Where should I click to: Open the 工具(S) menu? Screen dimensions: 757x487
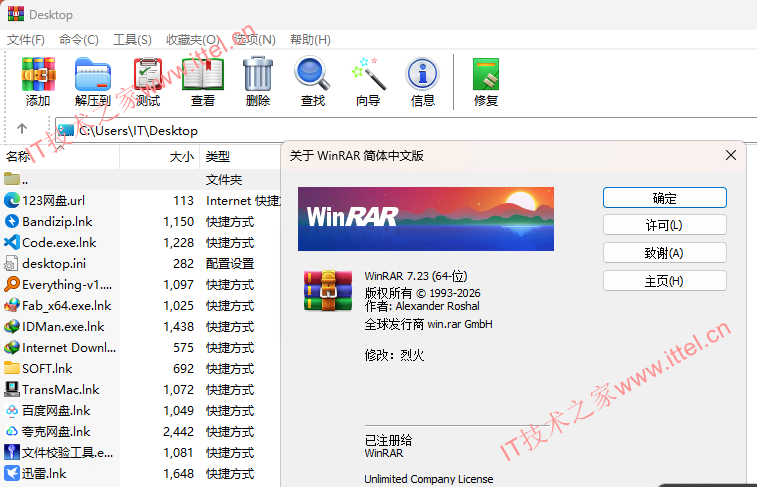(132, 40)
